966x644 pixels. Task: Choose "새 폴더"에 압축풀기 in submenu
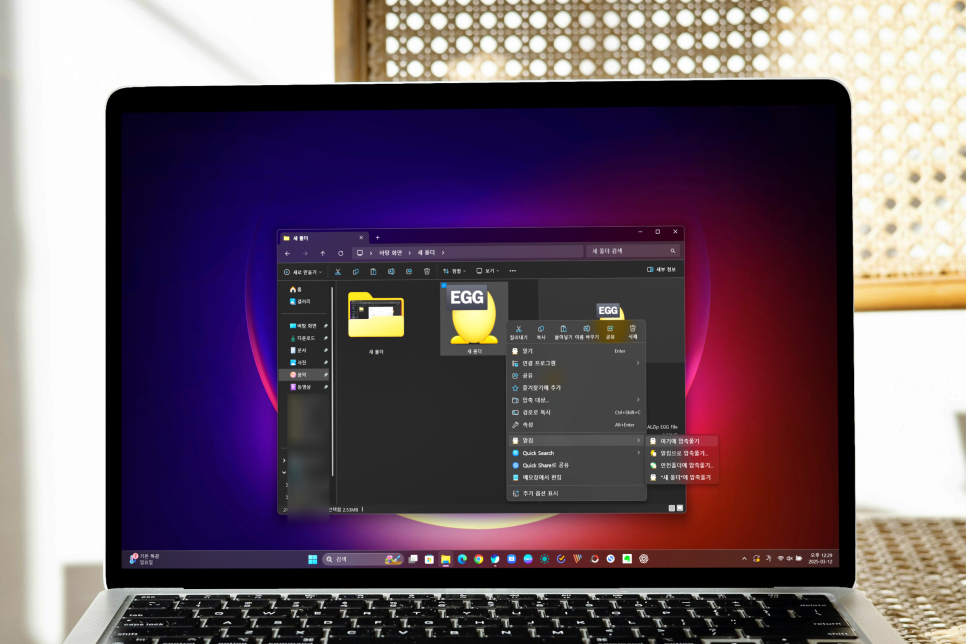pos(682,477)
